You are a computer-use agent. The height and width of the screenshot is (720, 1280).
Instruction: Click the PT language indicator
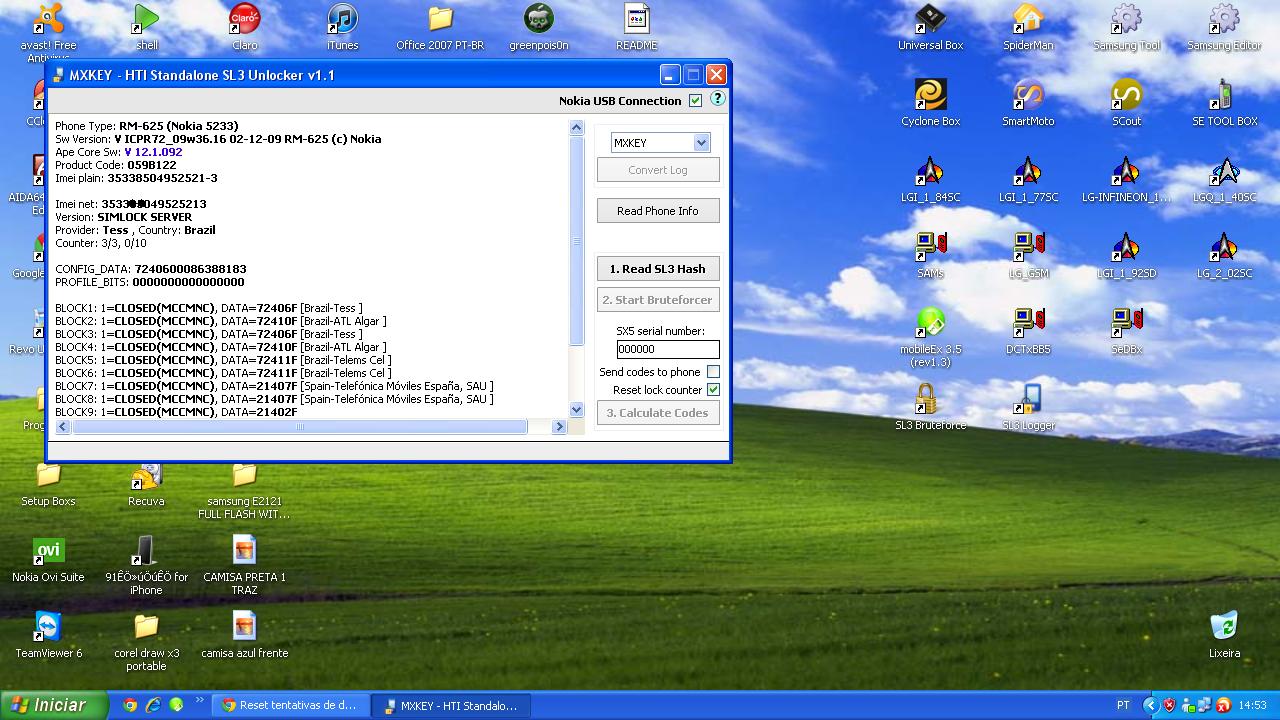(x=1123, y=705)
